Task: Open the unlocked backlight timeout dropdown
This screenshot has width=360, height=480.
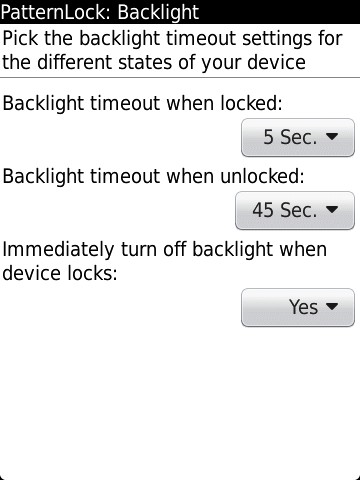Action: tap(295, 210)
